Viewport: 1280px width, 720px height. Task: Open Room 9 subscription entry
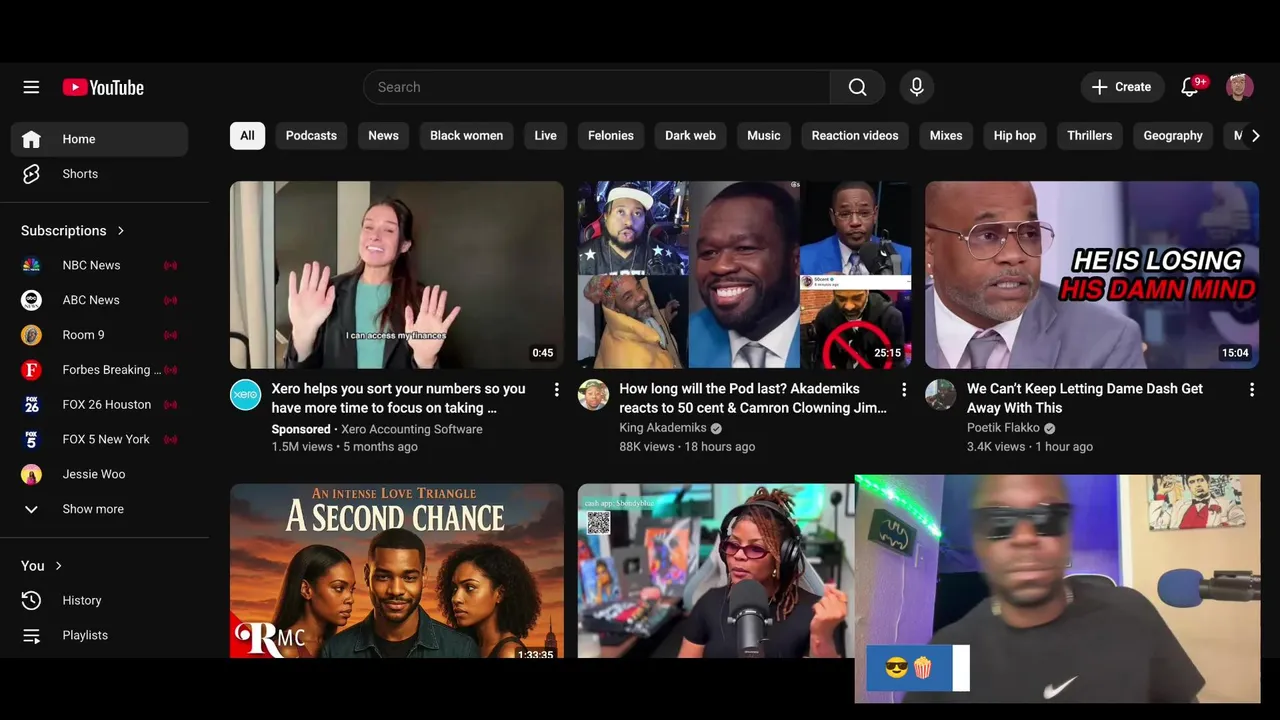99,335
